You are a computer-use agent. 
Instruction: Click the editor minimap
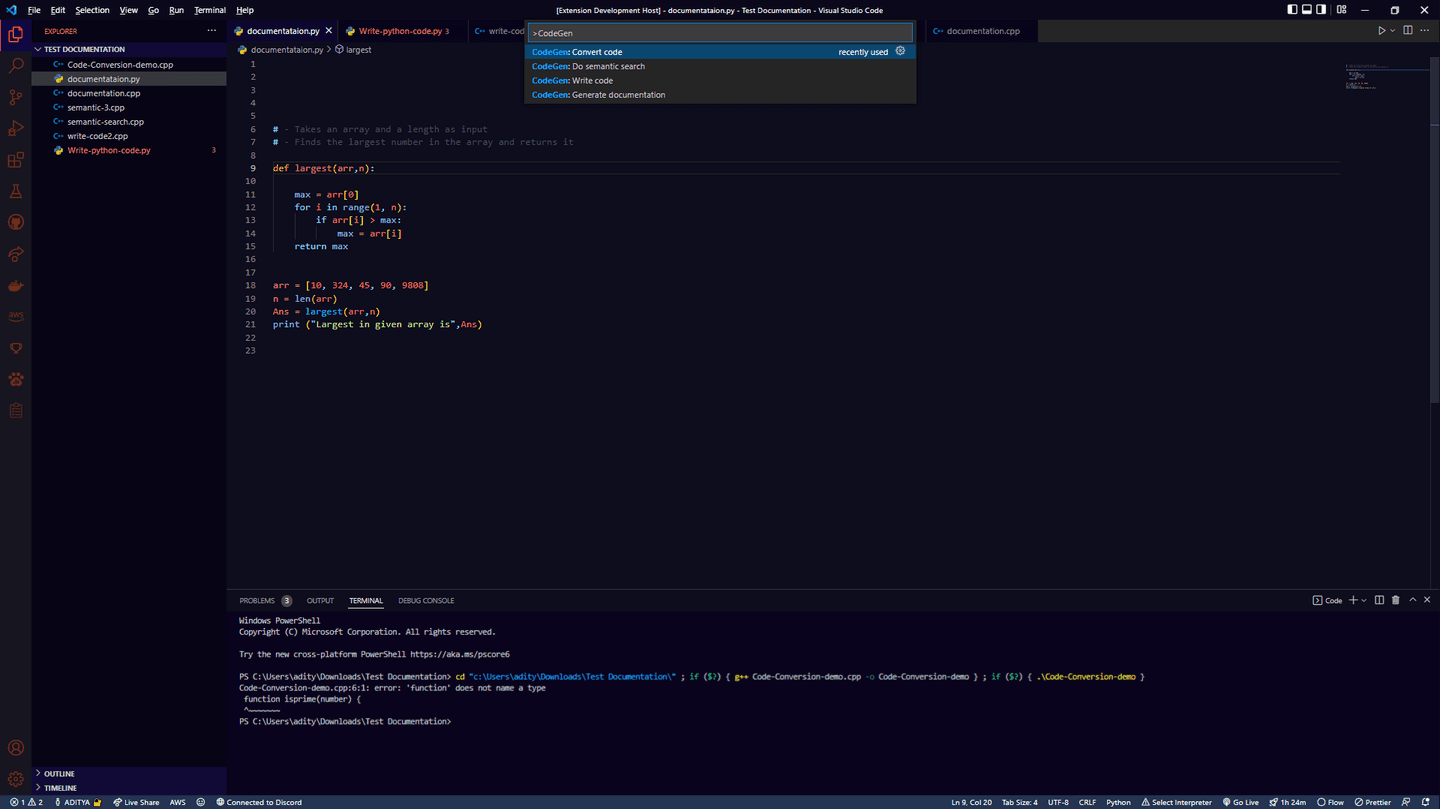[1385, 78]
